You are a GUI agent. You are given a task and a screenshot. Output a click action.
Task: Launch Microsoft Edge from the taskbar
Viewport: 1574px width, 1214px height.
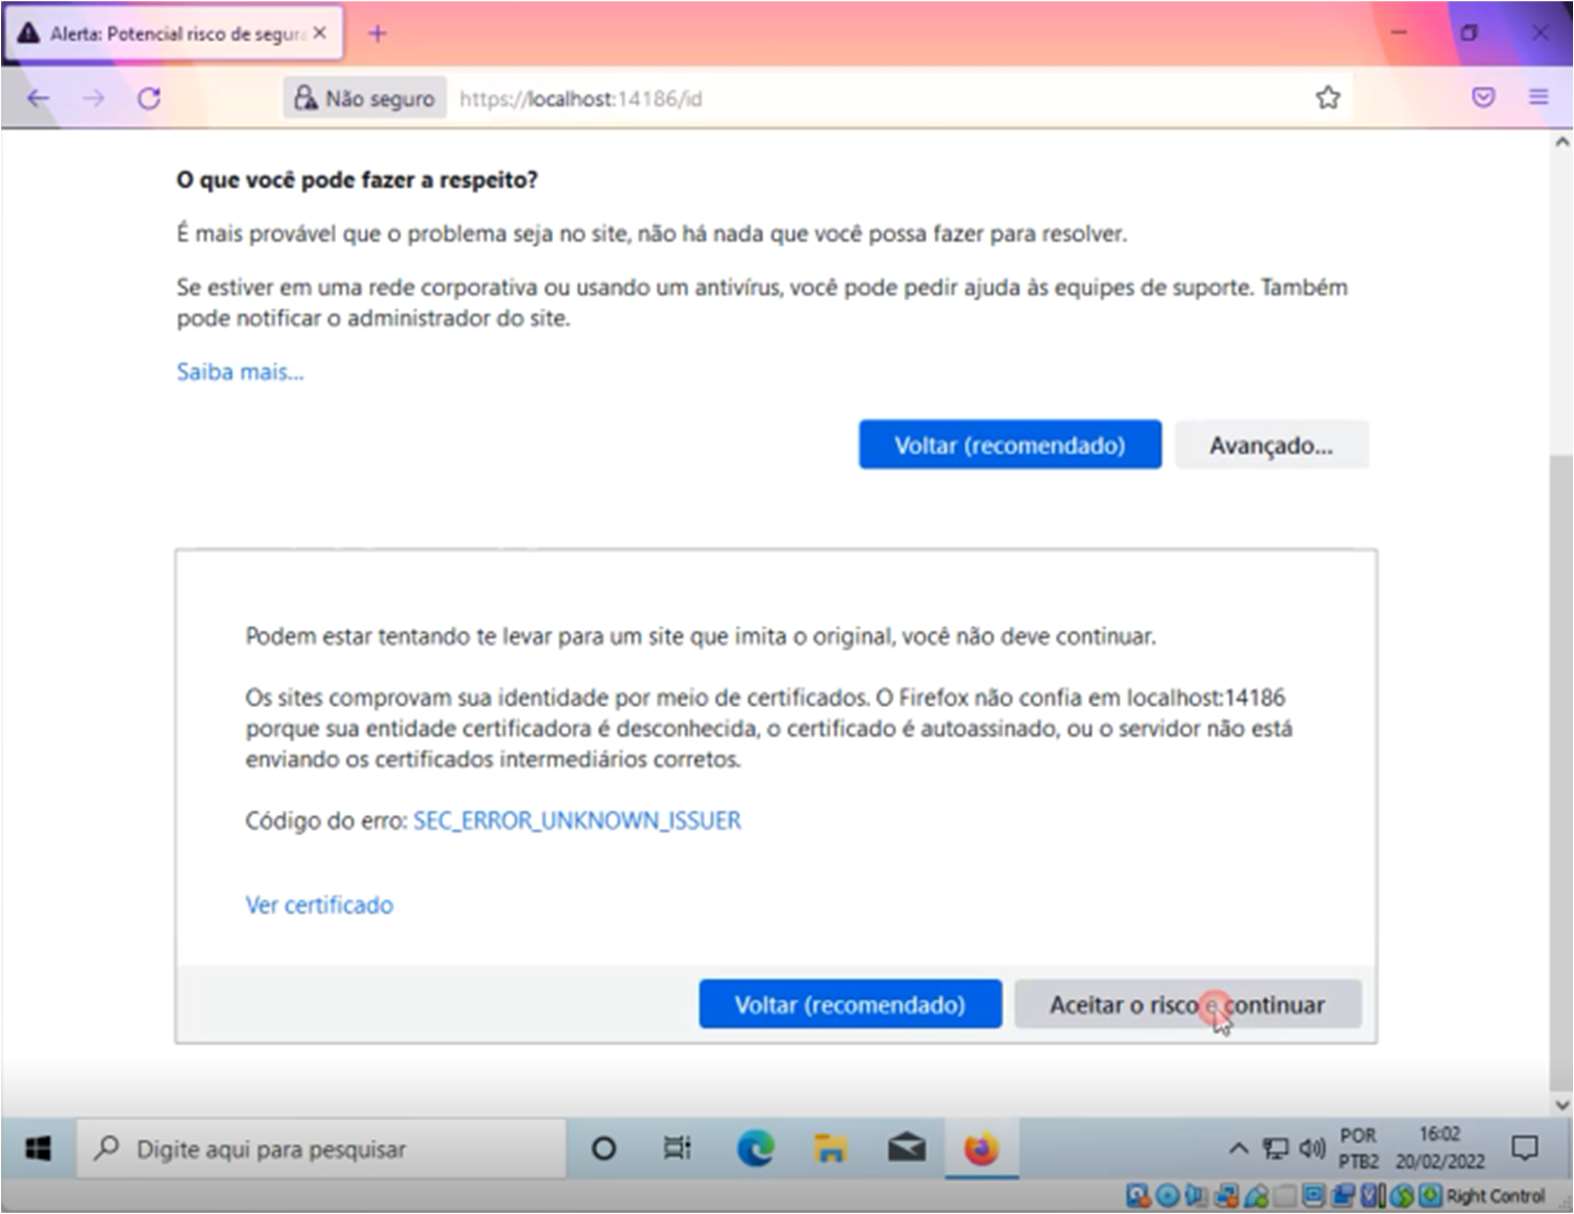coord(755,1149)
